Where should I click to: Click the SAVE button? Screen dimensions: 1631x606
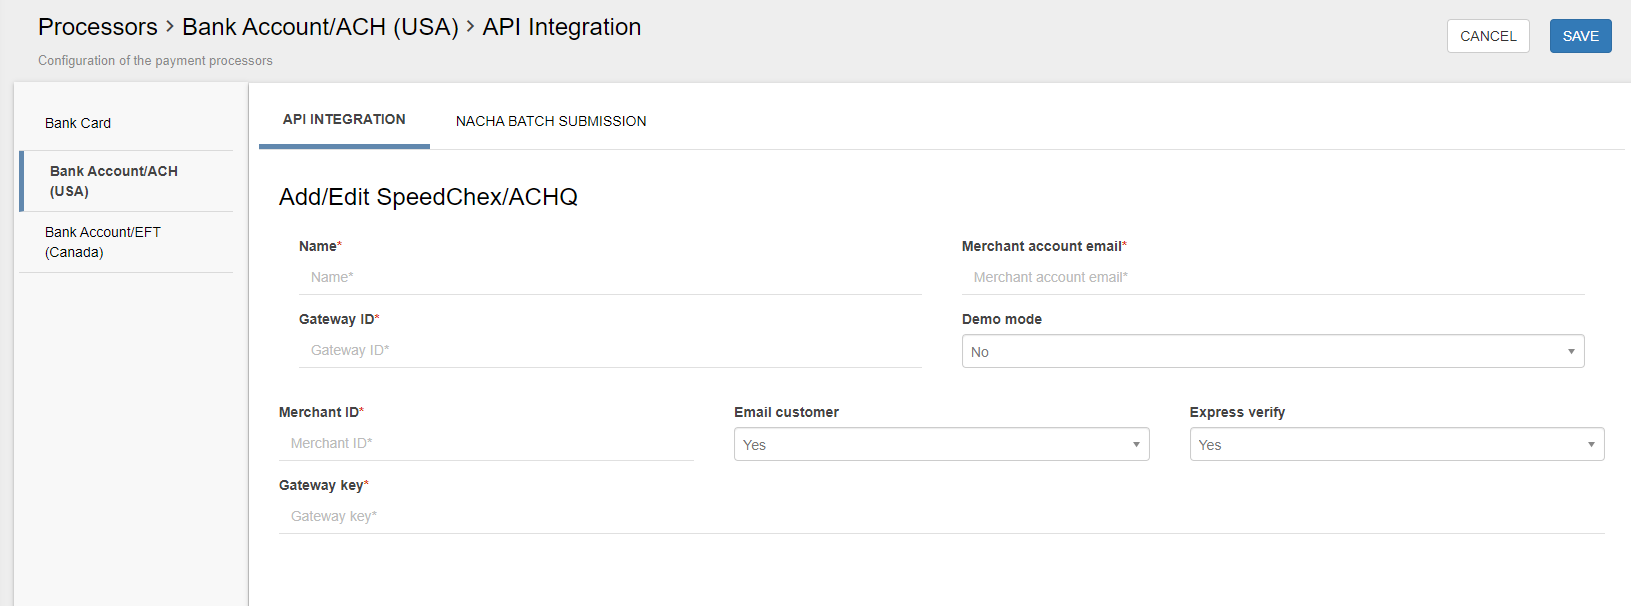click(1580, 36)
